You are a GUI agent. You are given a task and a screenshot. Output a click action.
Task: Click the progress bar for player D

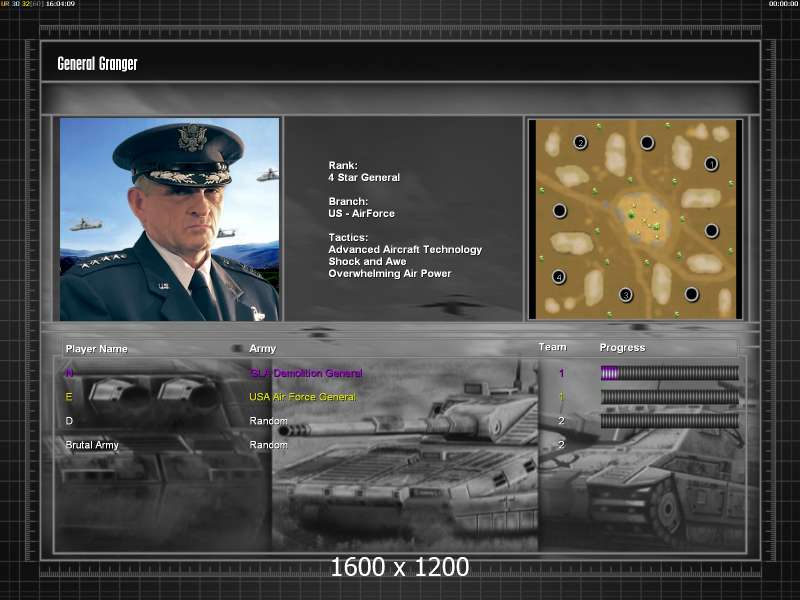(669, 421)
